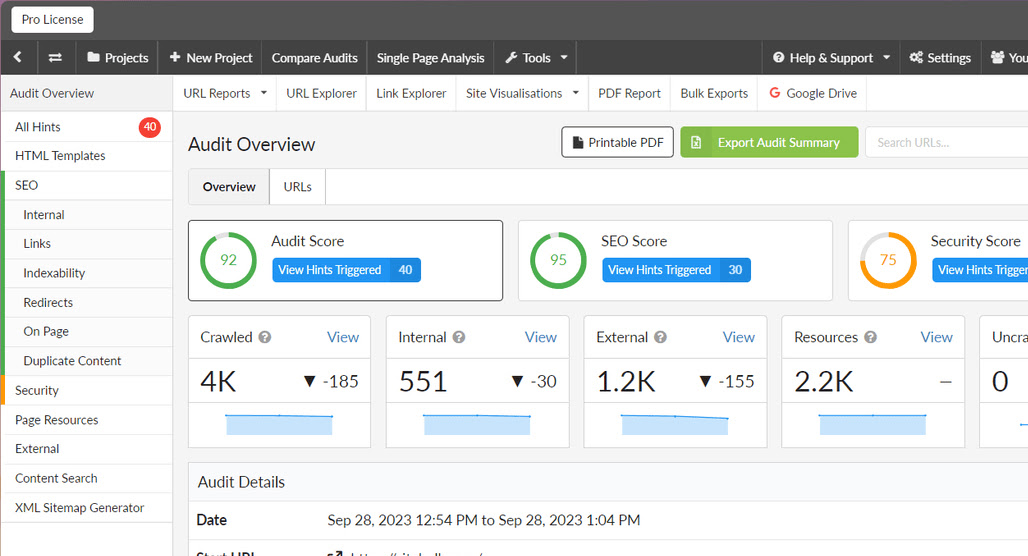Click the Printable PDF button
This screenshot has width=1028, height=556.
coord(618,142)
